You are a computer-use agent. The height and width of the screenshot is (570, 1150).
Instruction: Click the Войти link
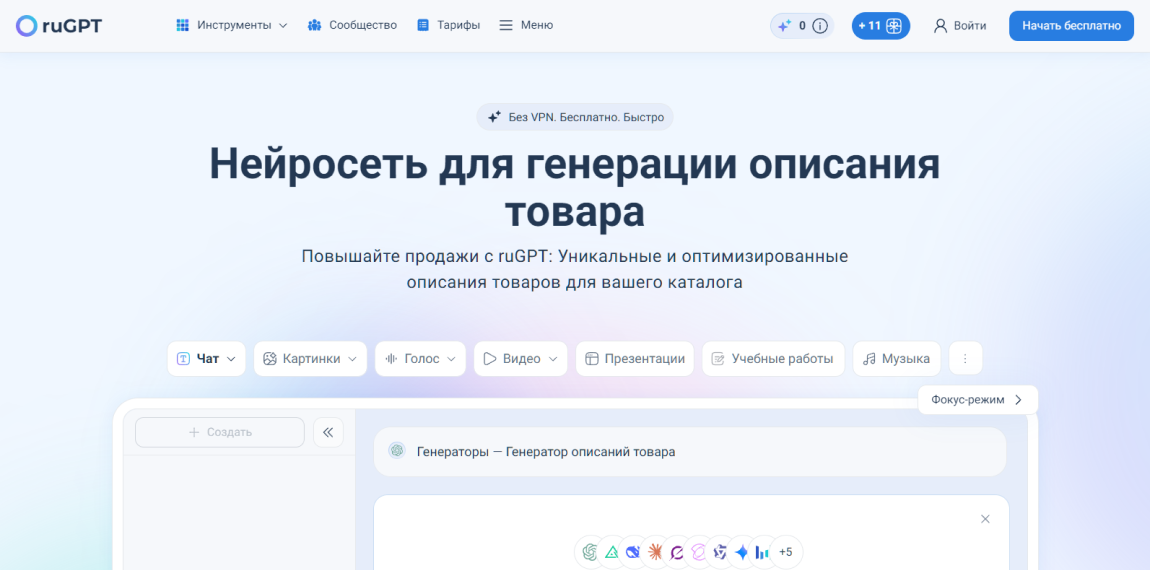(x=970, y=26)
